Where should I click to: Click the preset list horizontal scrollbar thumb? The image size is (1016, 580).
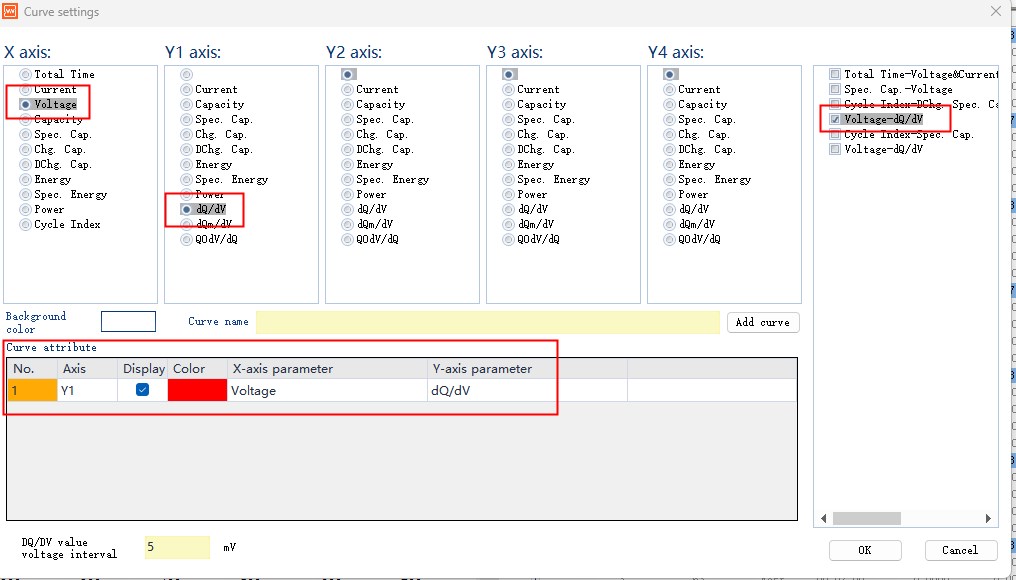point(866,518)
